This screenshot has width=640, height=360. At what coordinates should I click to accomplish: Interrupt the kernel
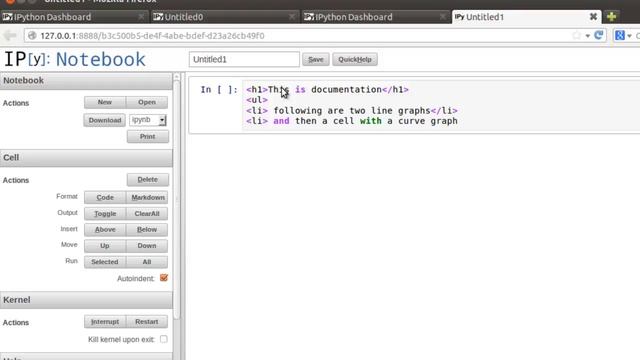[x=105, y=322]
